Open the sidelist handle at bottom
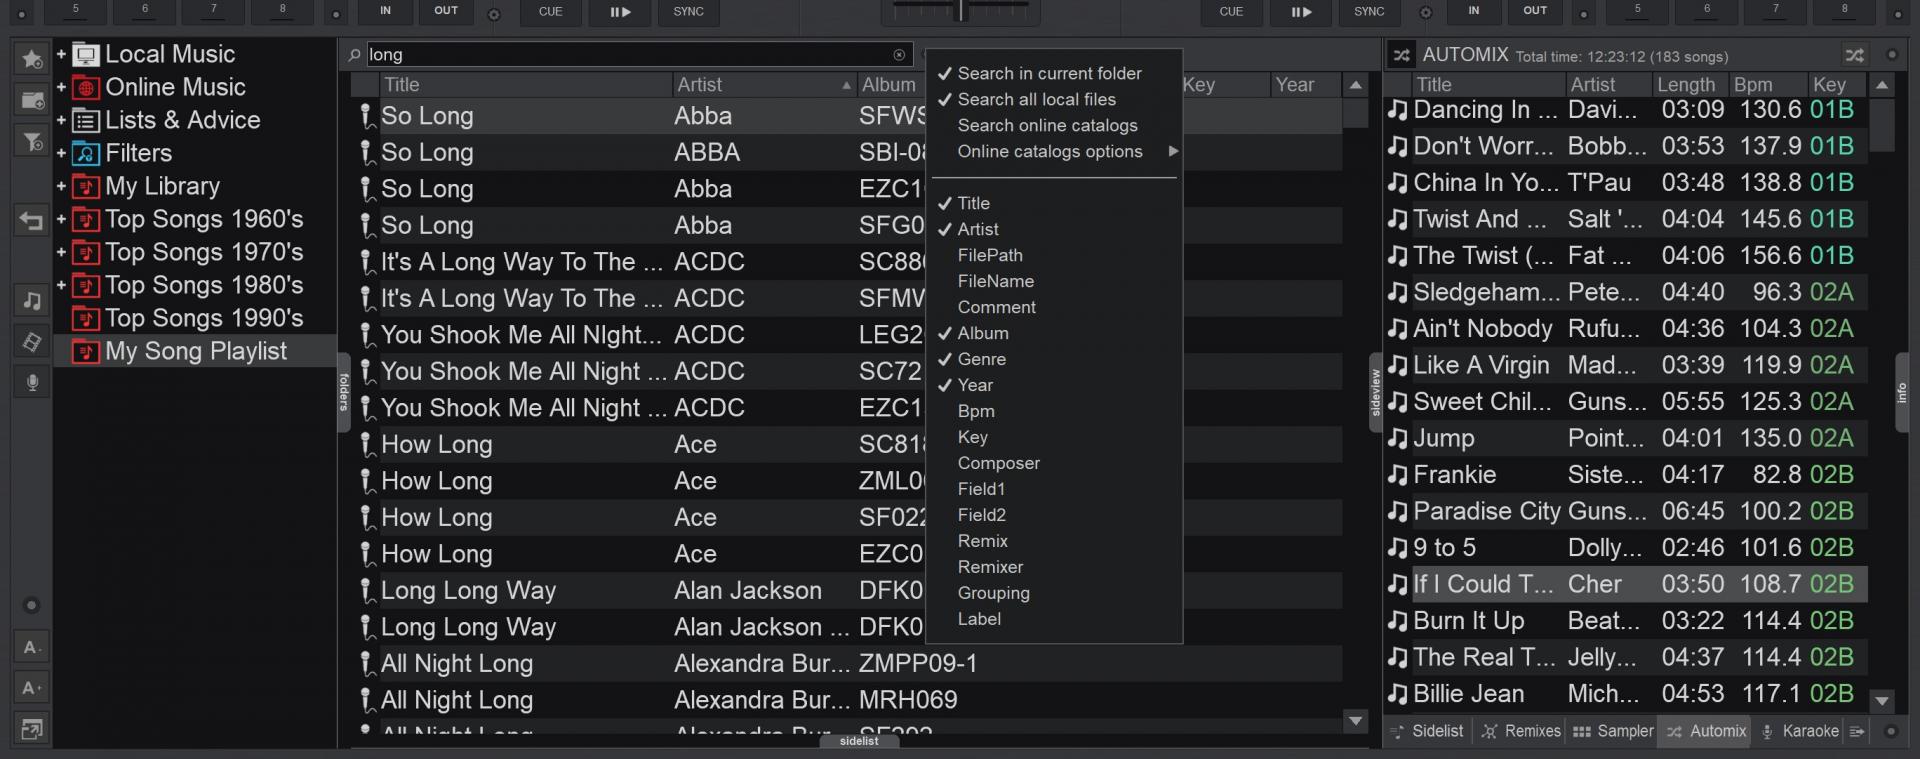Screen dimensions: 1920x759 [x=859, y=741]
